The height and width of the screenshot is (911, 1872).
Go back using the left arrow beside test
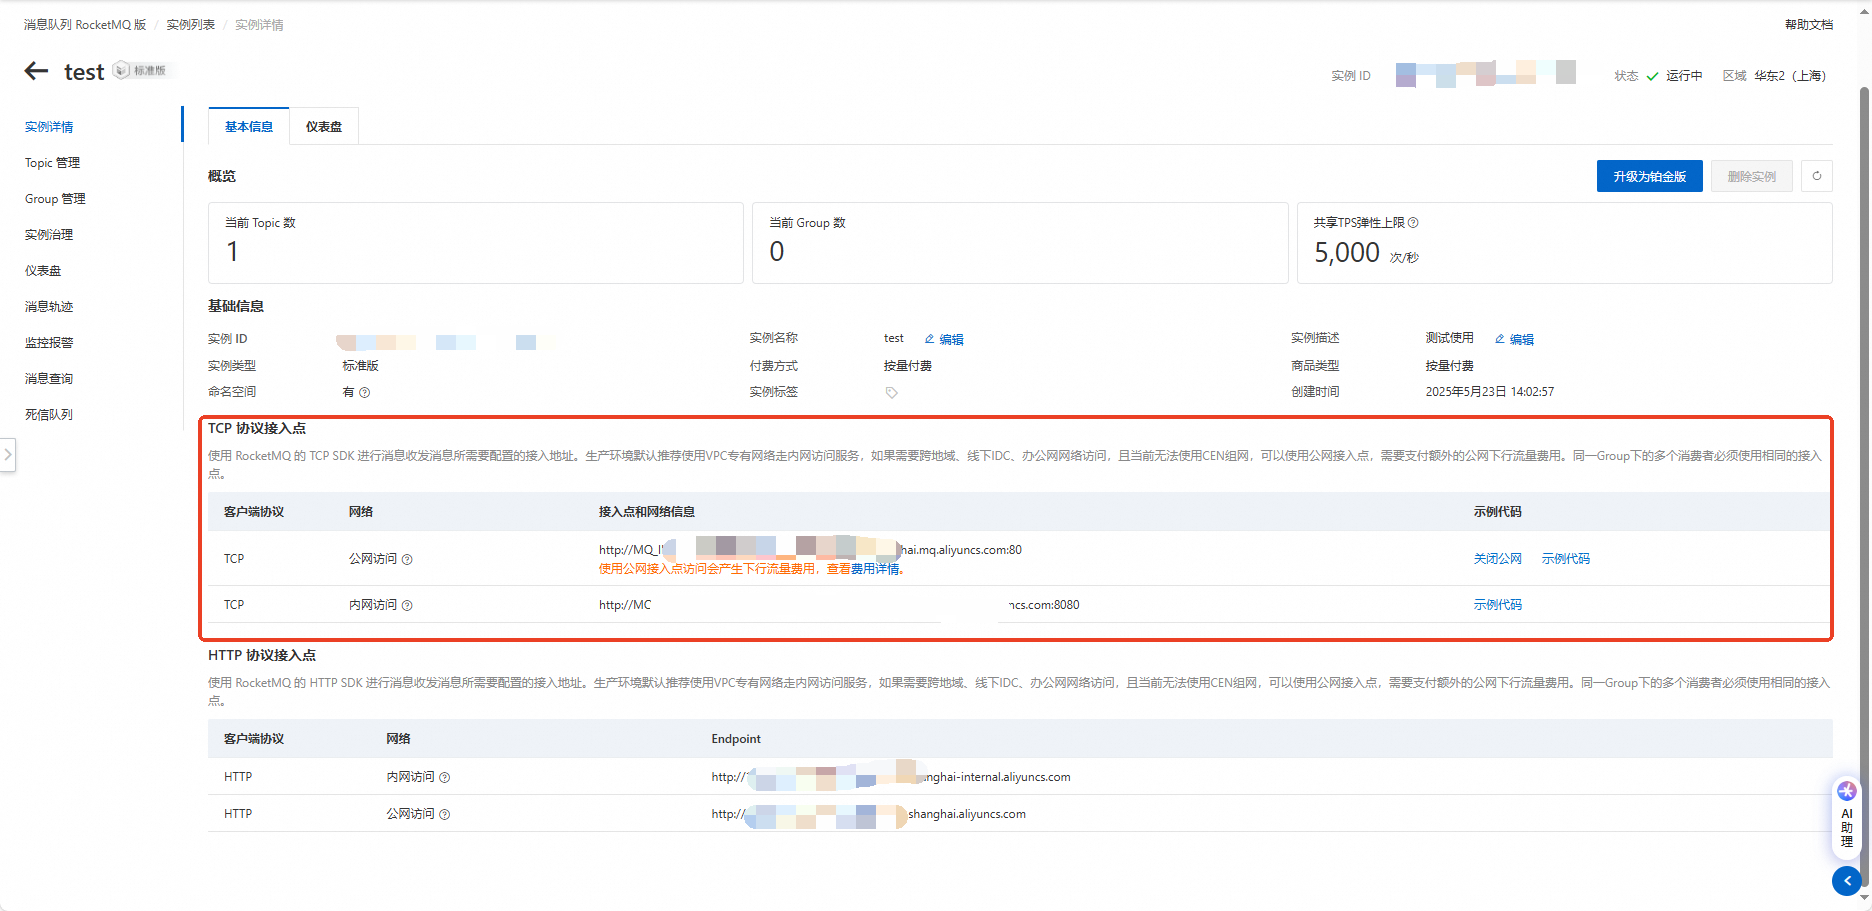(37, 71)
